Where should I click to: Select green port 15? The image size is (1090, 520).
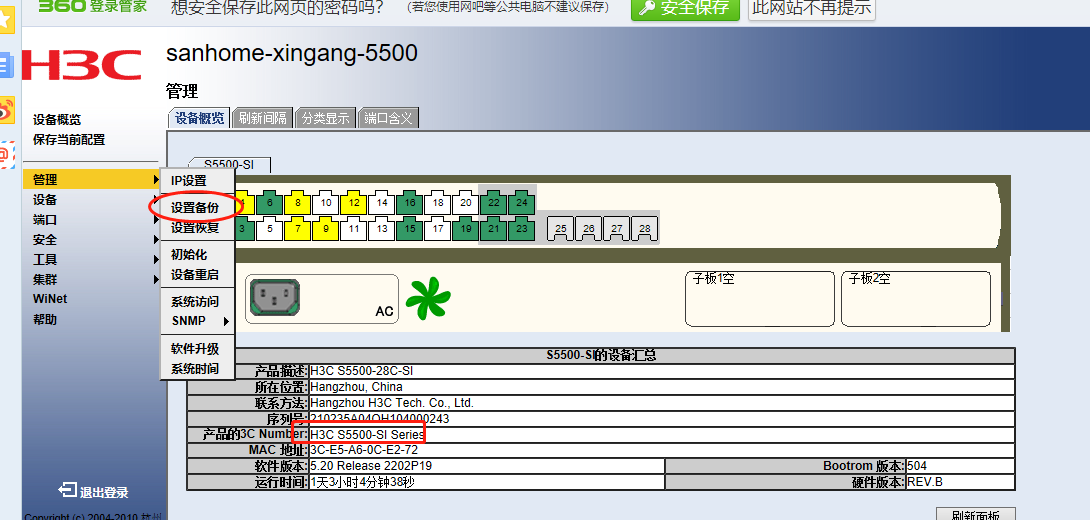pos(409,228)
